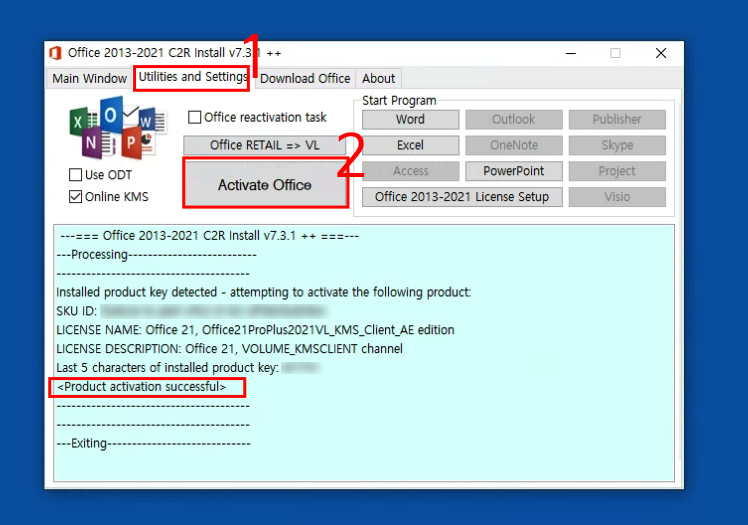
Task: Click the 'Start Program' group label
Action: [399, 101]
